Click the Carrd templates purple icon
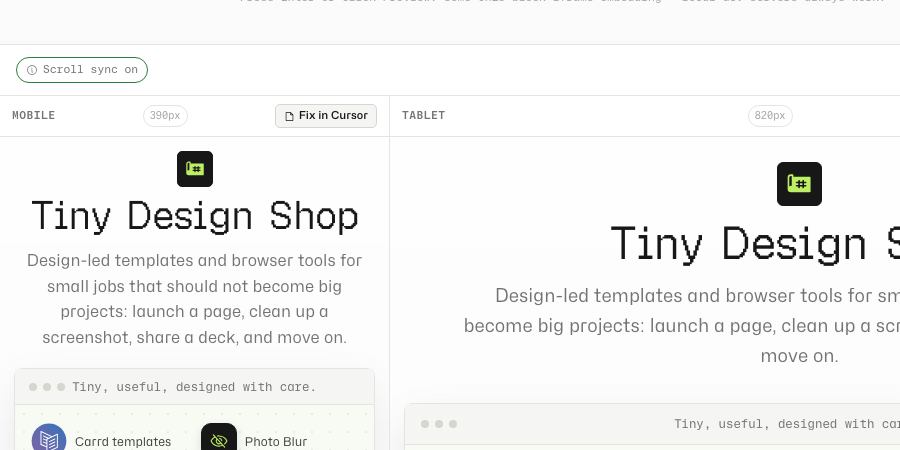The image size is (900, 450). click(x=49, y=437)
